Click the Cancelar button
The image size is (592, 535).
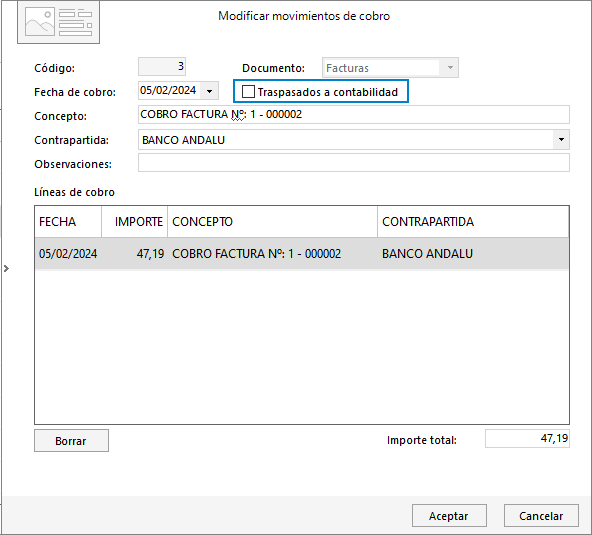click(x=541, y=515)
